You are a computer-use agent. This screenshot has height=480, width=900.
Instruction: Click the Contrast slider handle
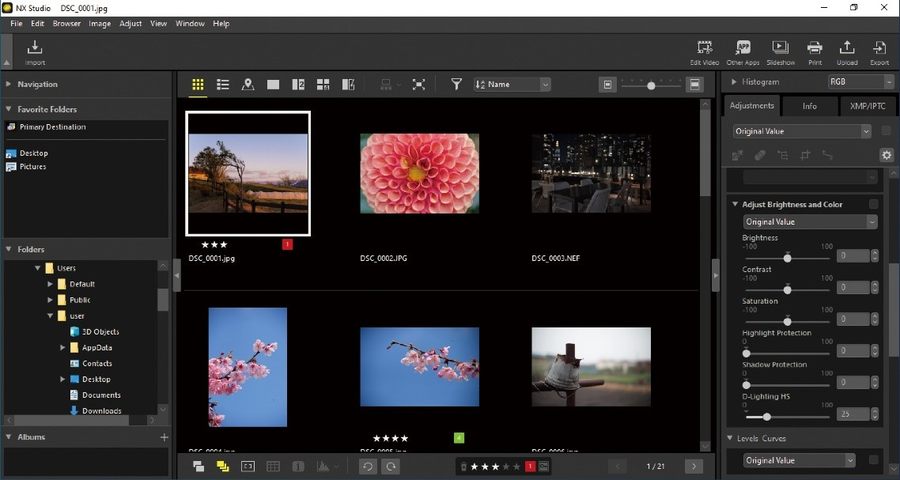(x=787, y=289)
